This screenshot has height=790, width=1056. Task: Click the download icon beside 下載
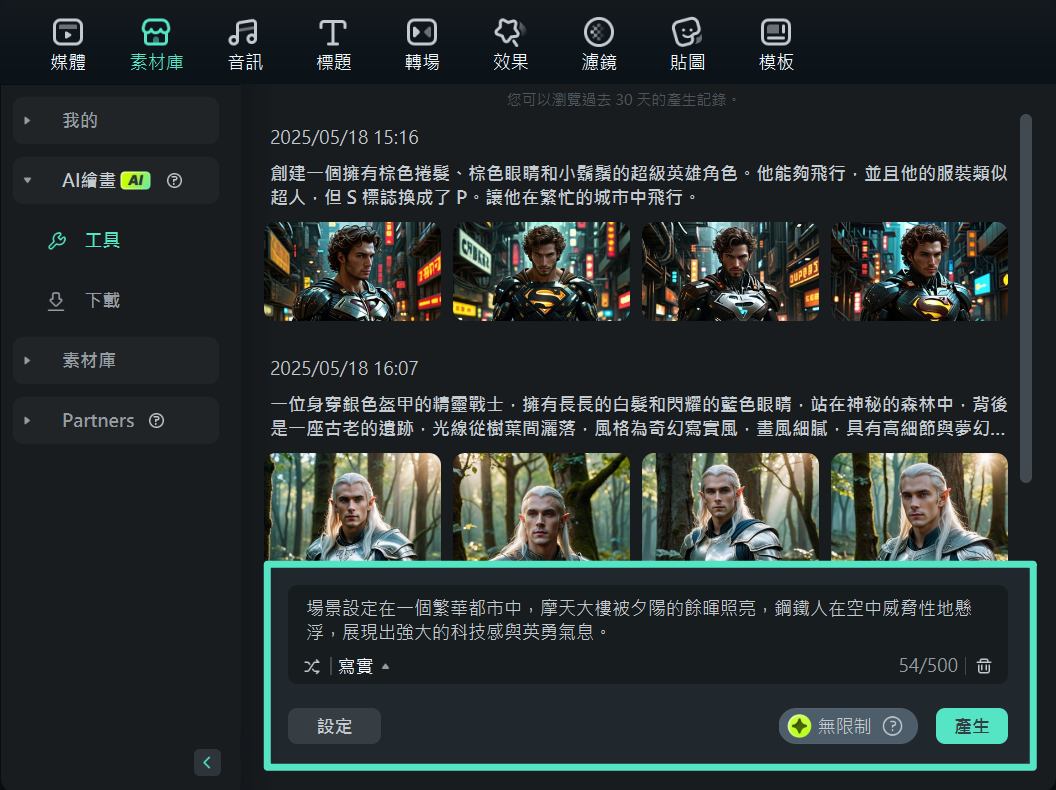56,301
